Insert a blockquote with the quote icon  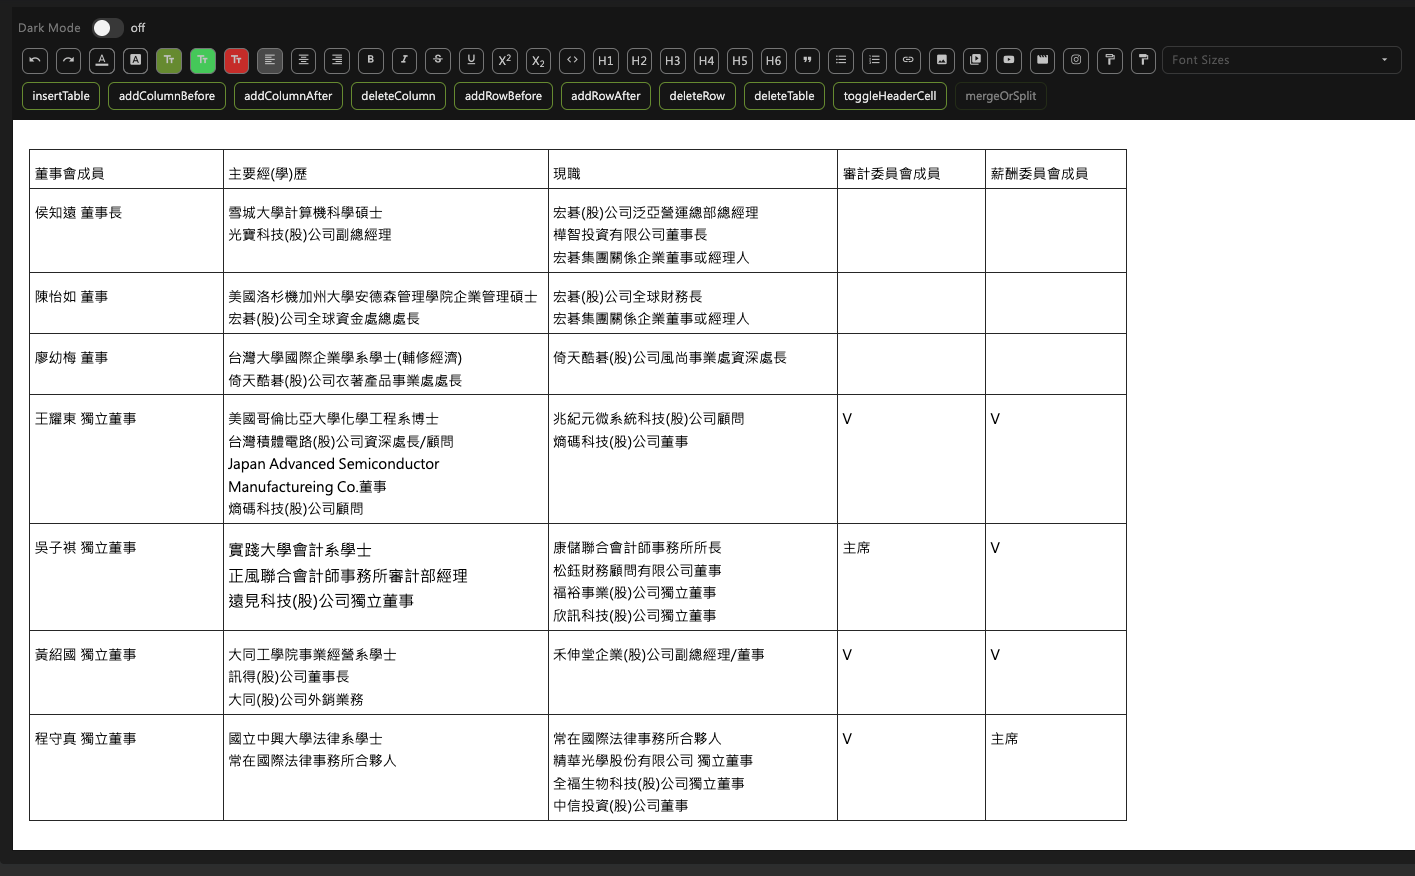[807, 60]
